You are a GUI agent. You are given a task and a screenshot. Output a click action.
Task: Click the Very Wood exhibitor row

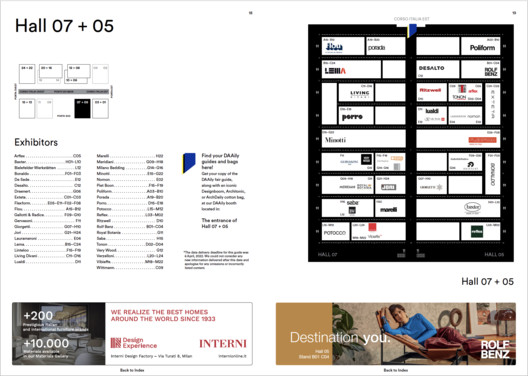tap(130, 250)
